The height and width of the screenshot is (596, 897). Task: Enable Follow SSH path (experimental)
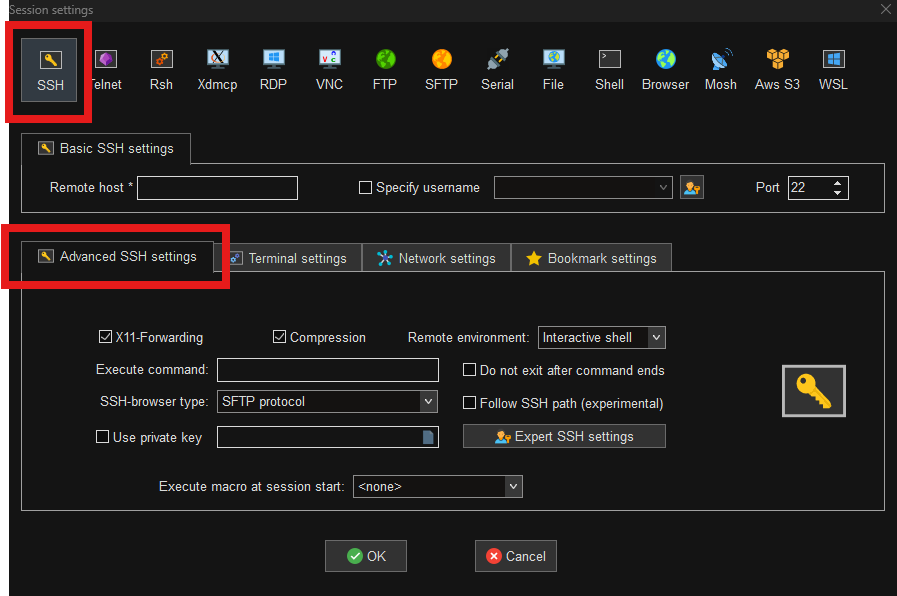click(x=469, y=403)
